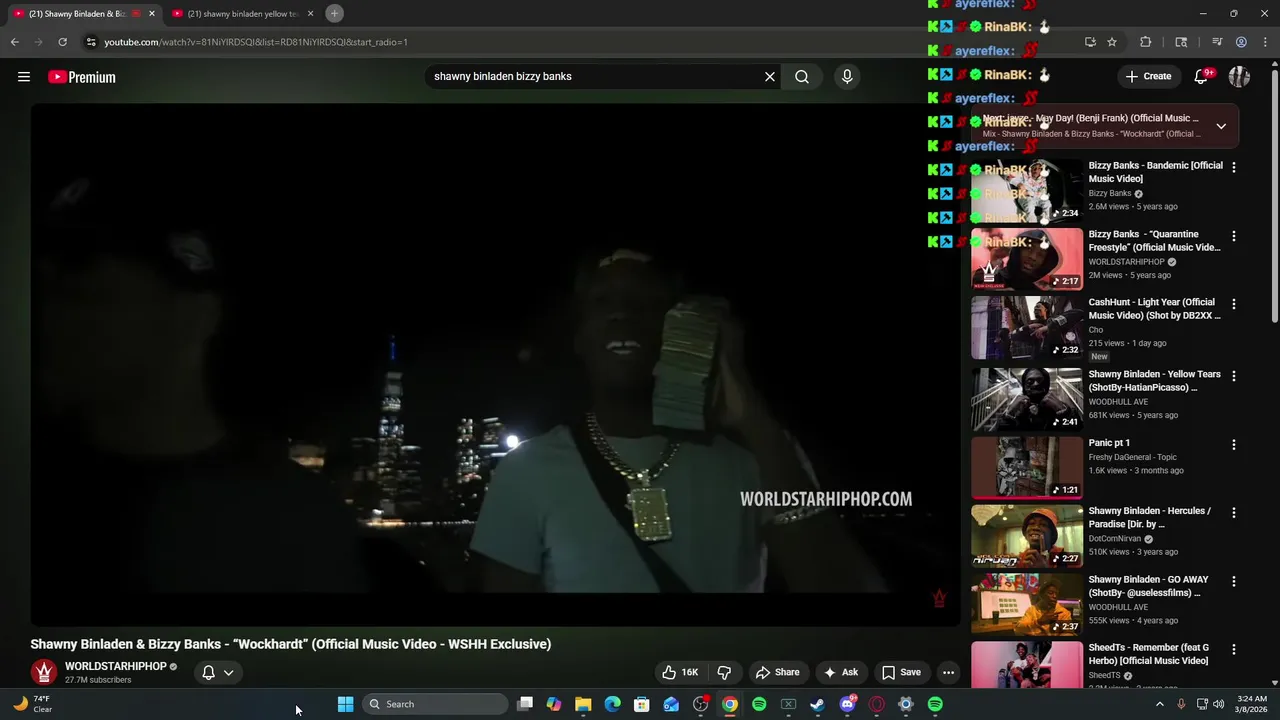Click the video player to pause
1280x720 pixels.
(495, 365)
